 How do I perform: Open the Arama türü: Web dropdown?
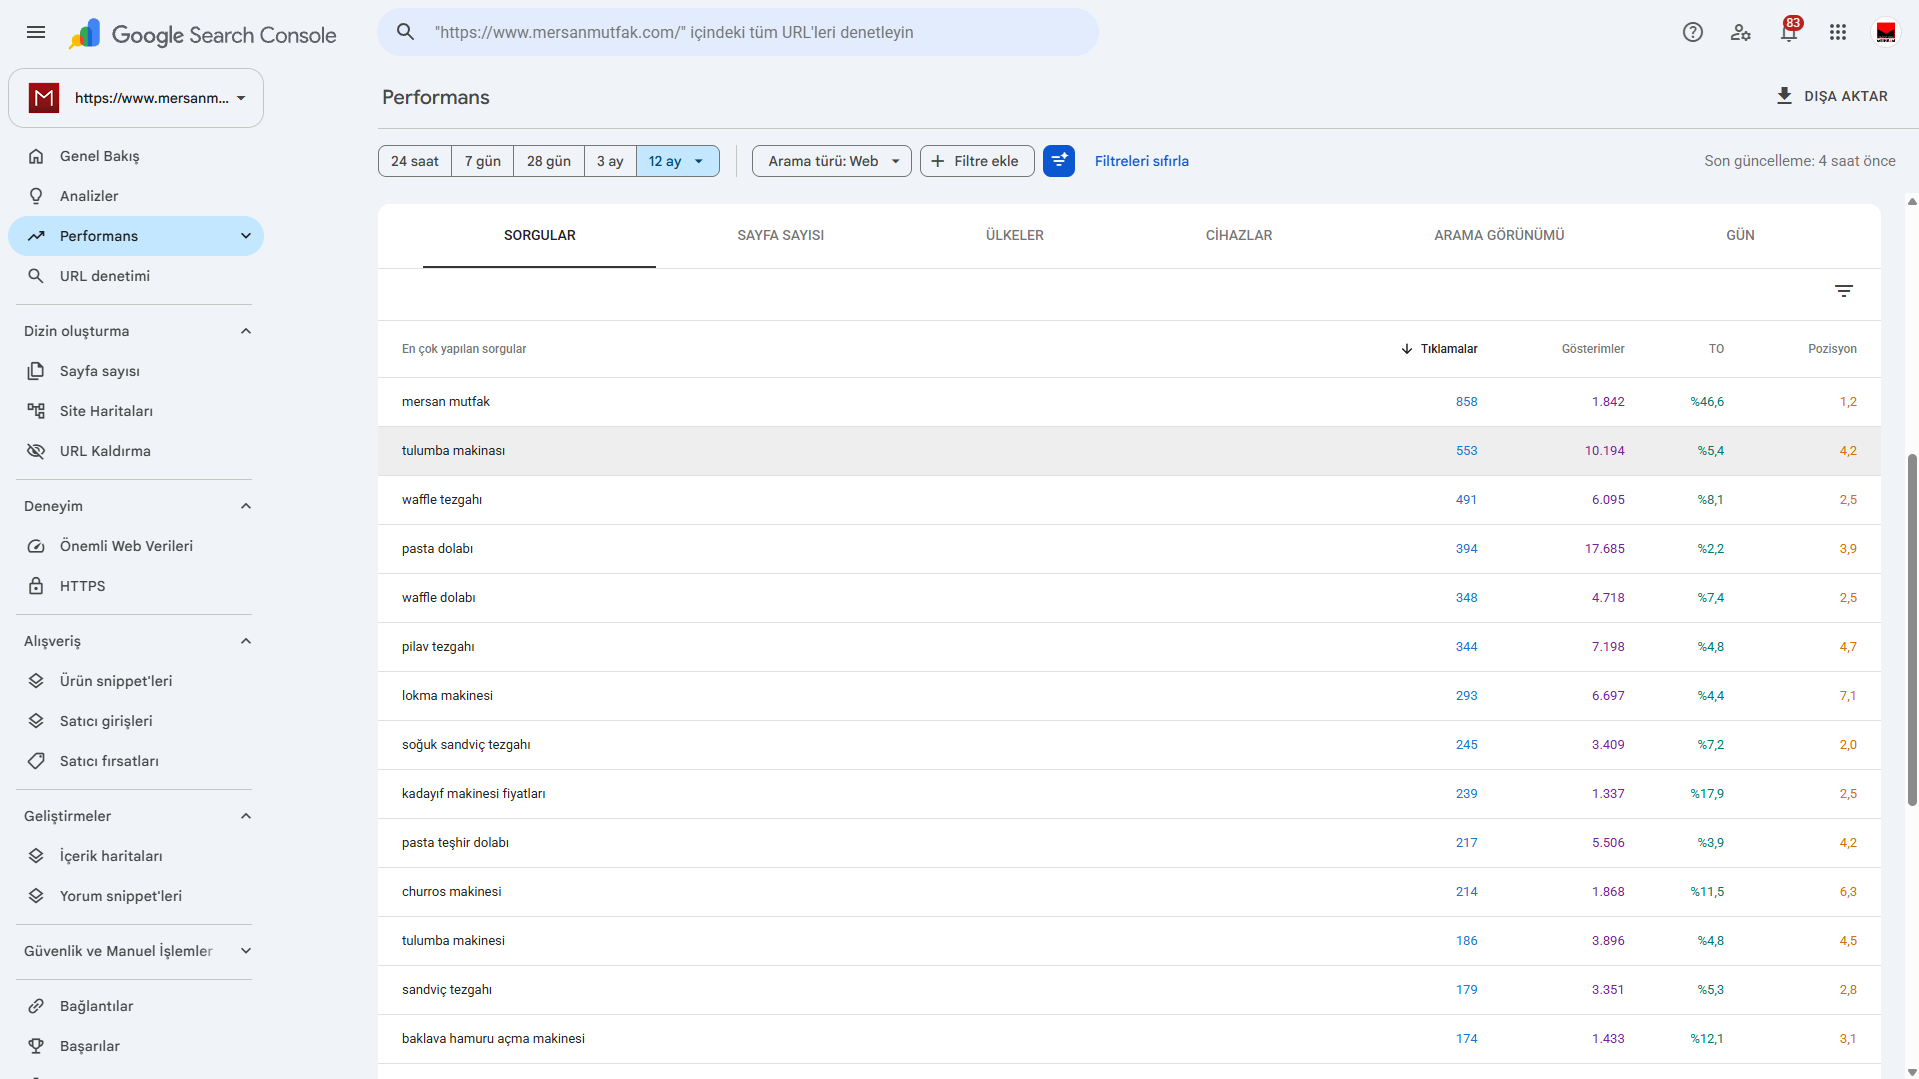click(x=831, y=161)
